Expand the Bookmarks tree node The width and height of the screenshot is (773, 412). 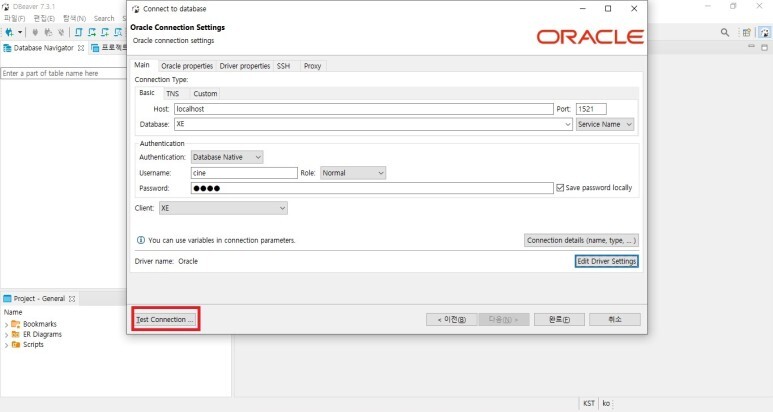[6, 324]
